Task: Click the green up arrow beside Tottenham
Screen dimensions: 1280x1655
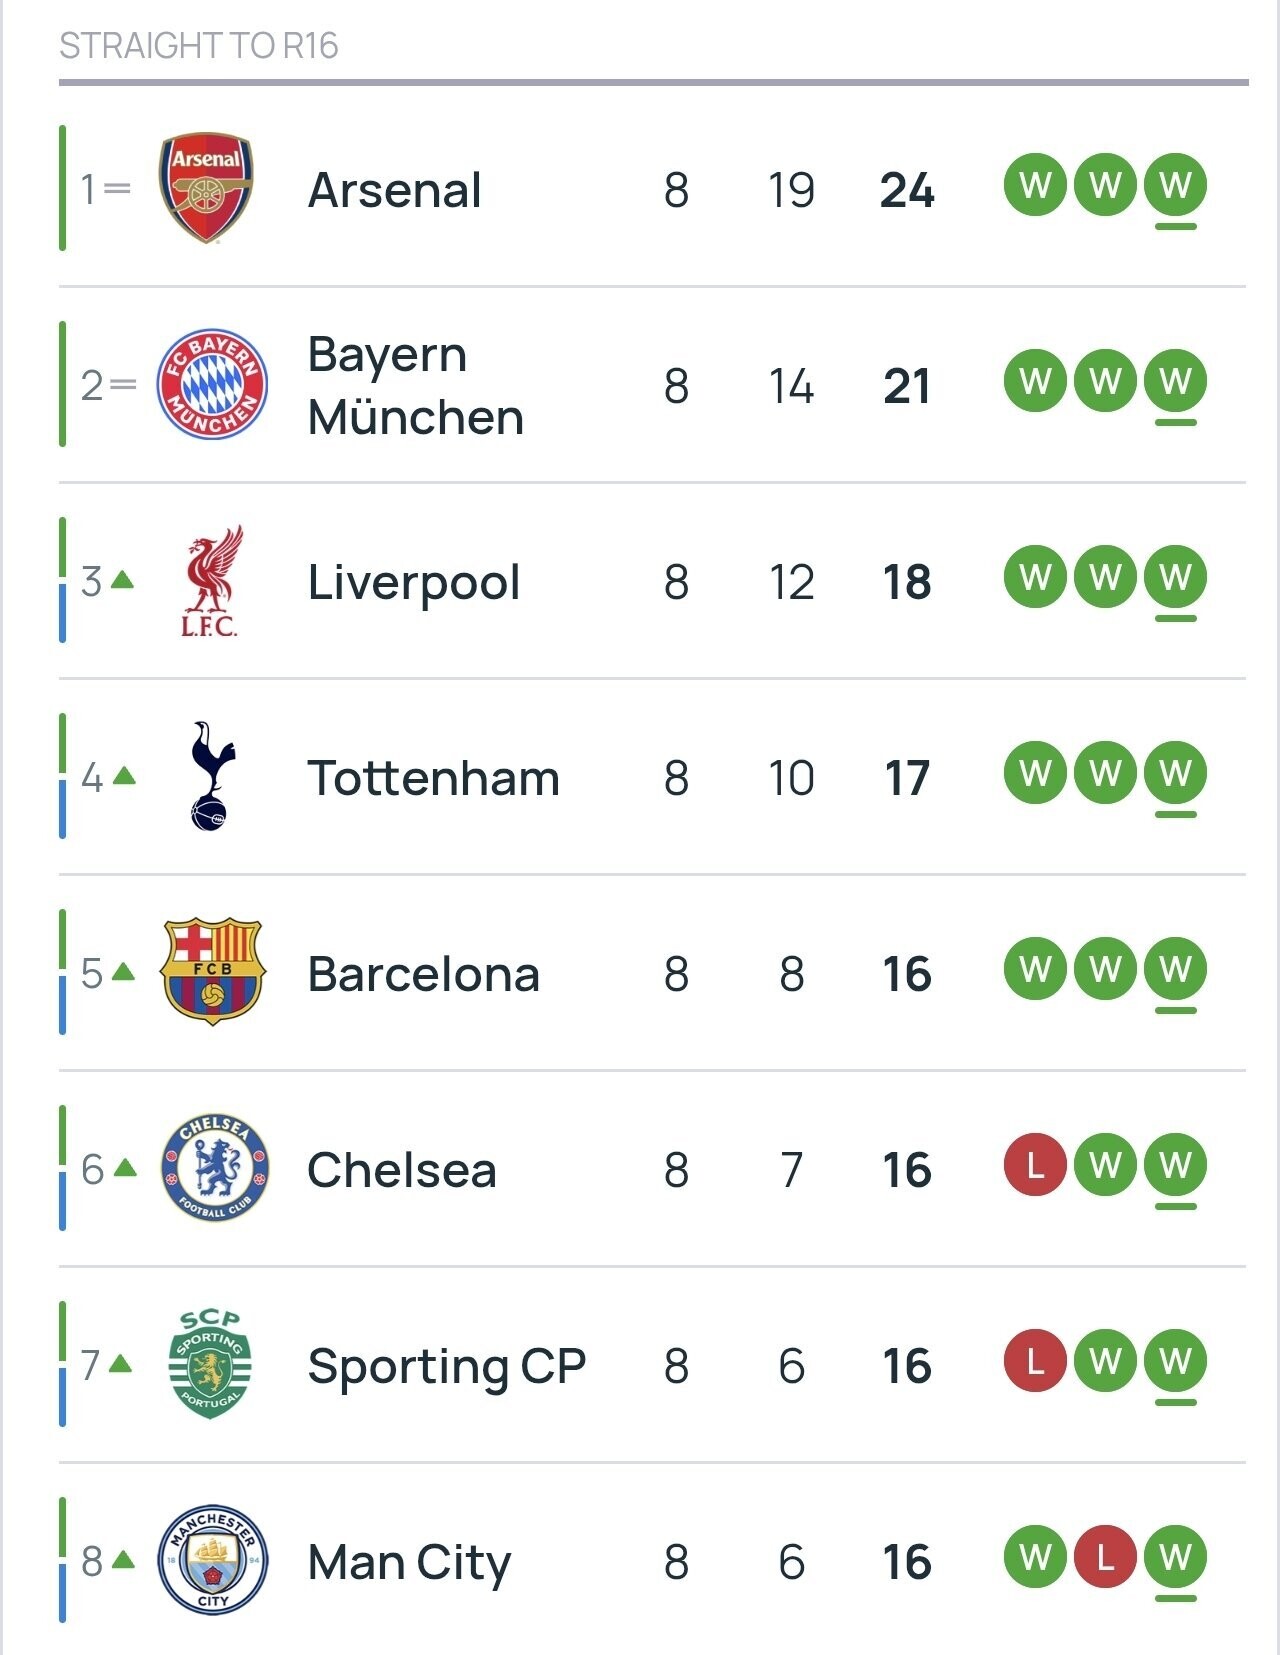Action: click(x=124, y=775)
